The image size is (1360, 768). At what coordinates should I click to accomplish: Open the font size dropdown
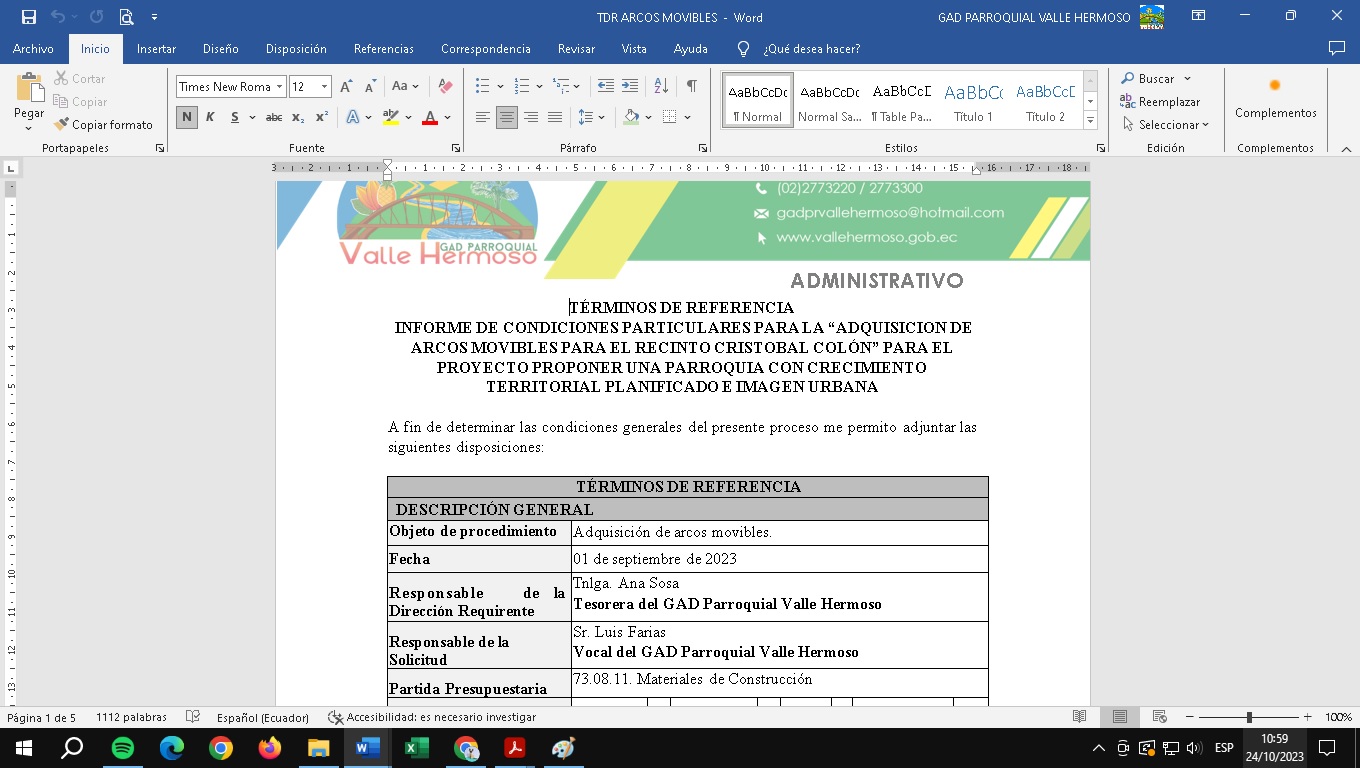pos(324,87)
